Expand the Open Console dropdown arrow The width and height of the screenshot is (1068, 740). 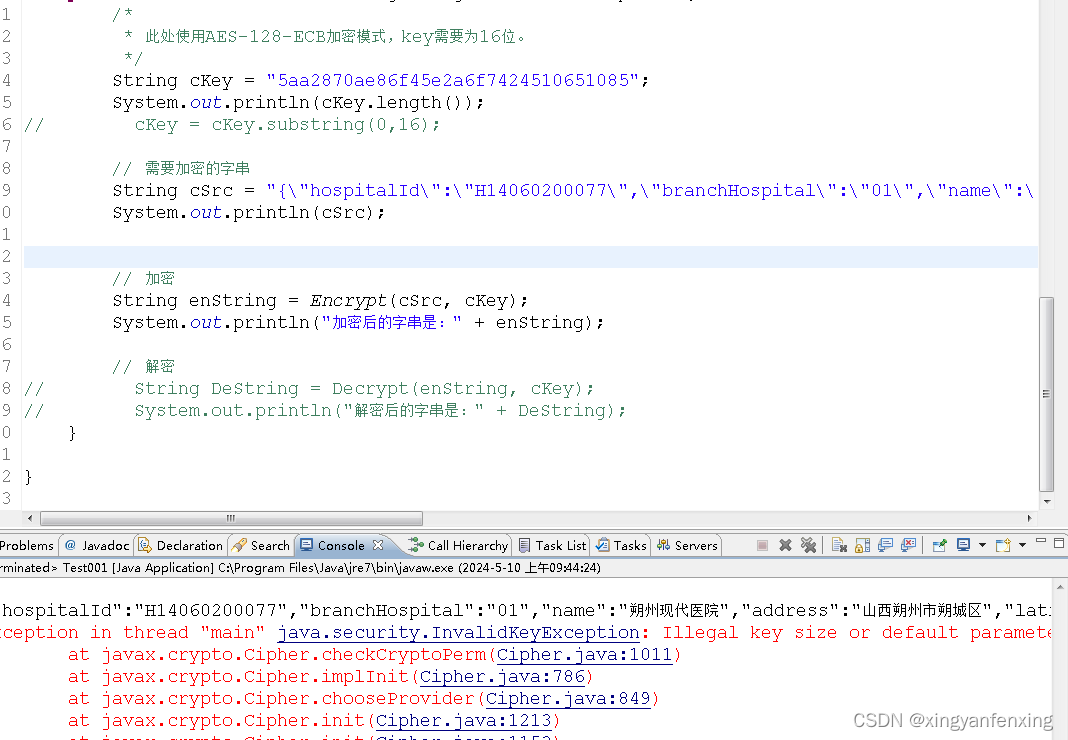1022,545
